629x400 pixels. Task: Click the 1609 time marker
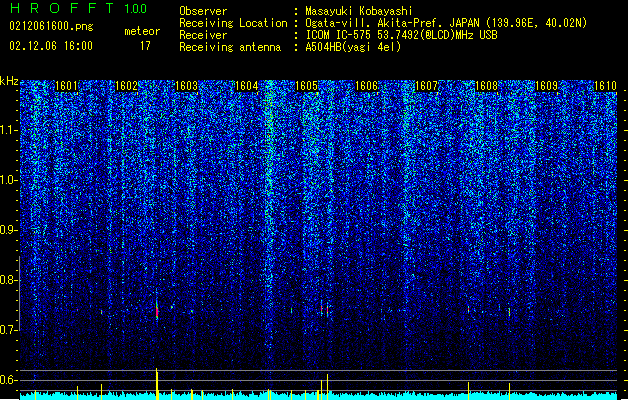point(547,86)
